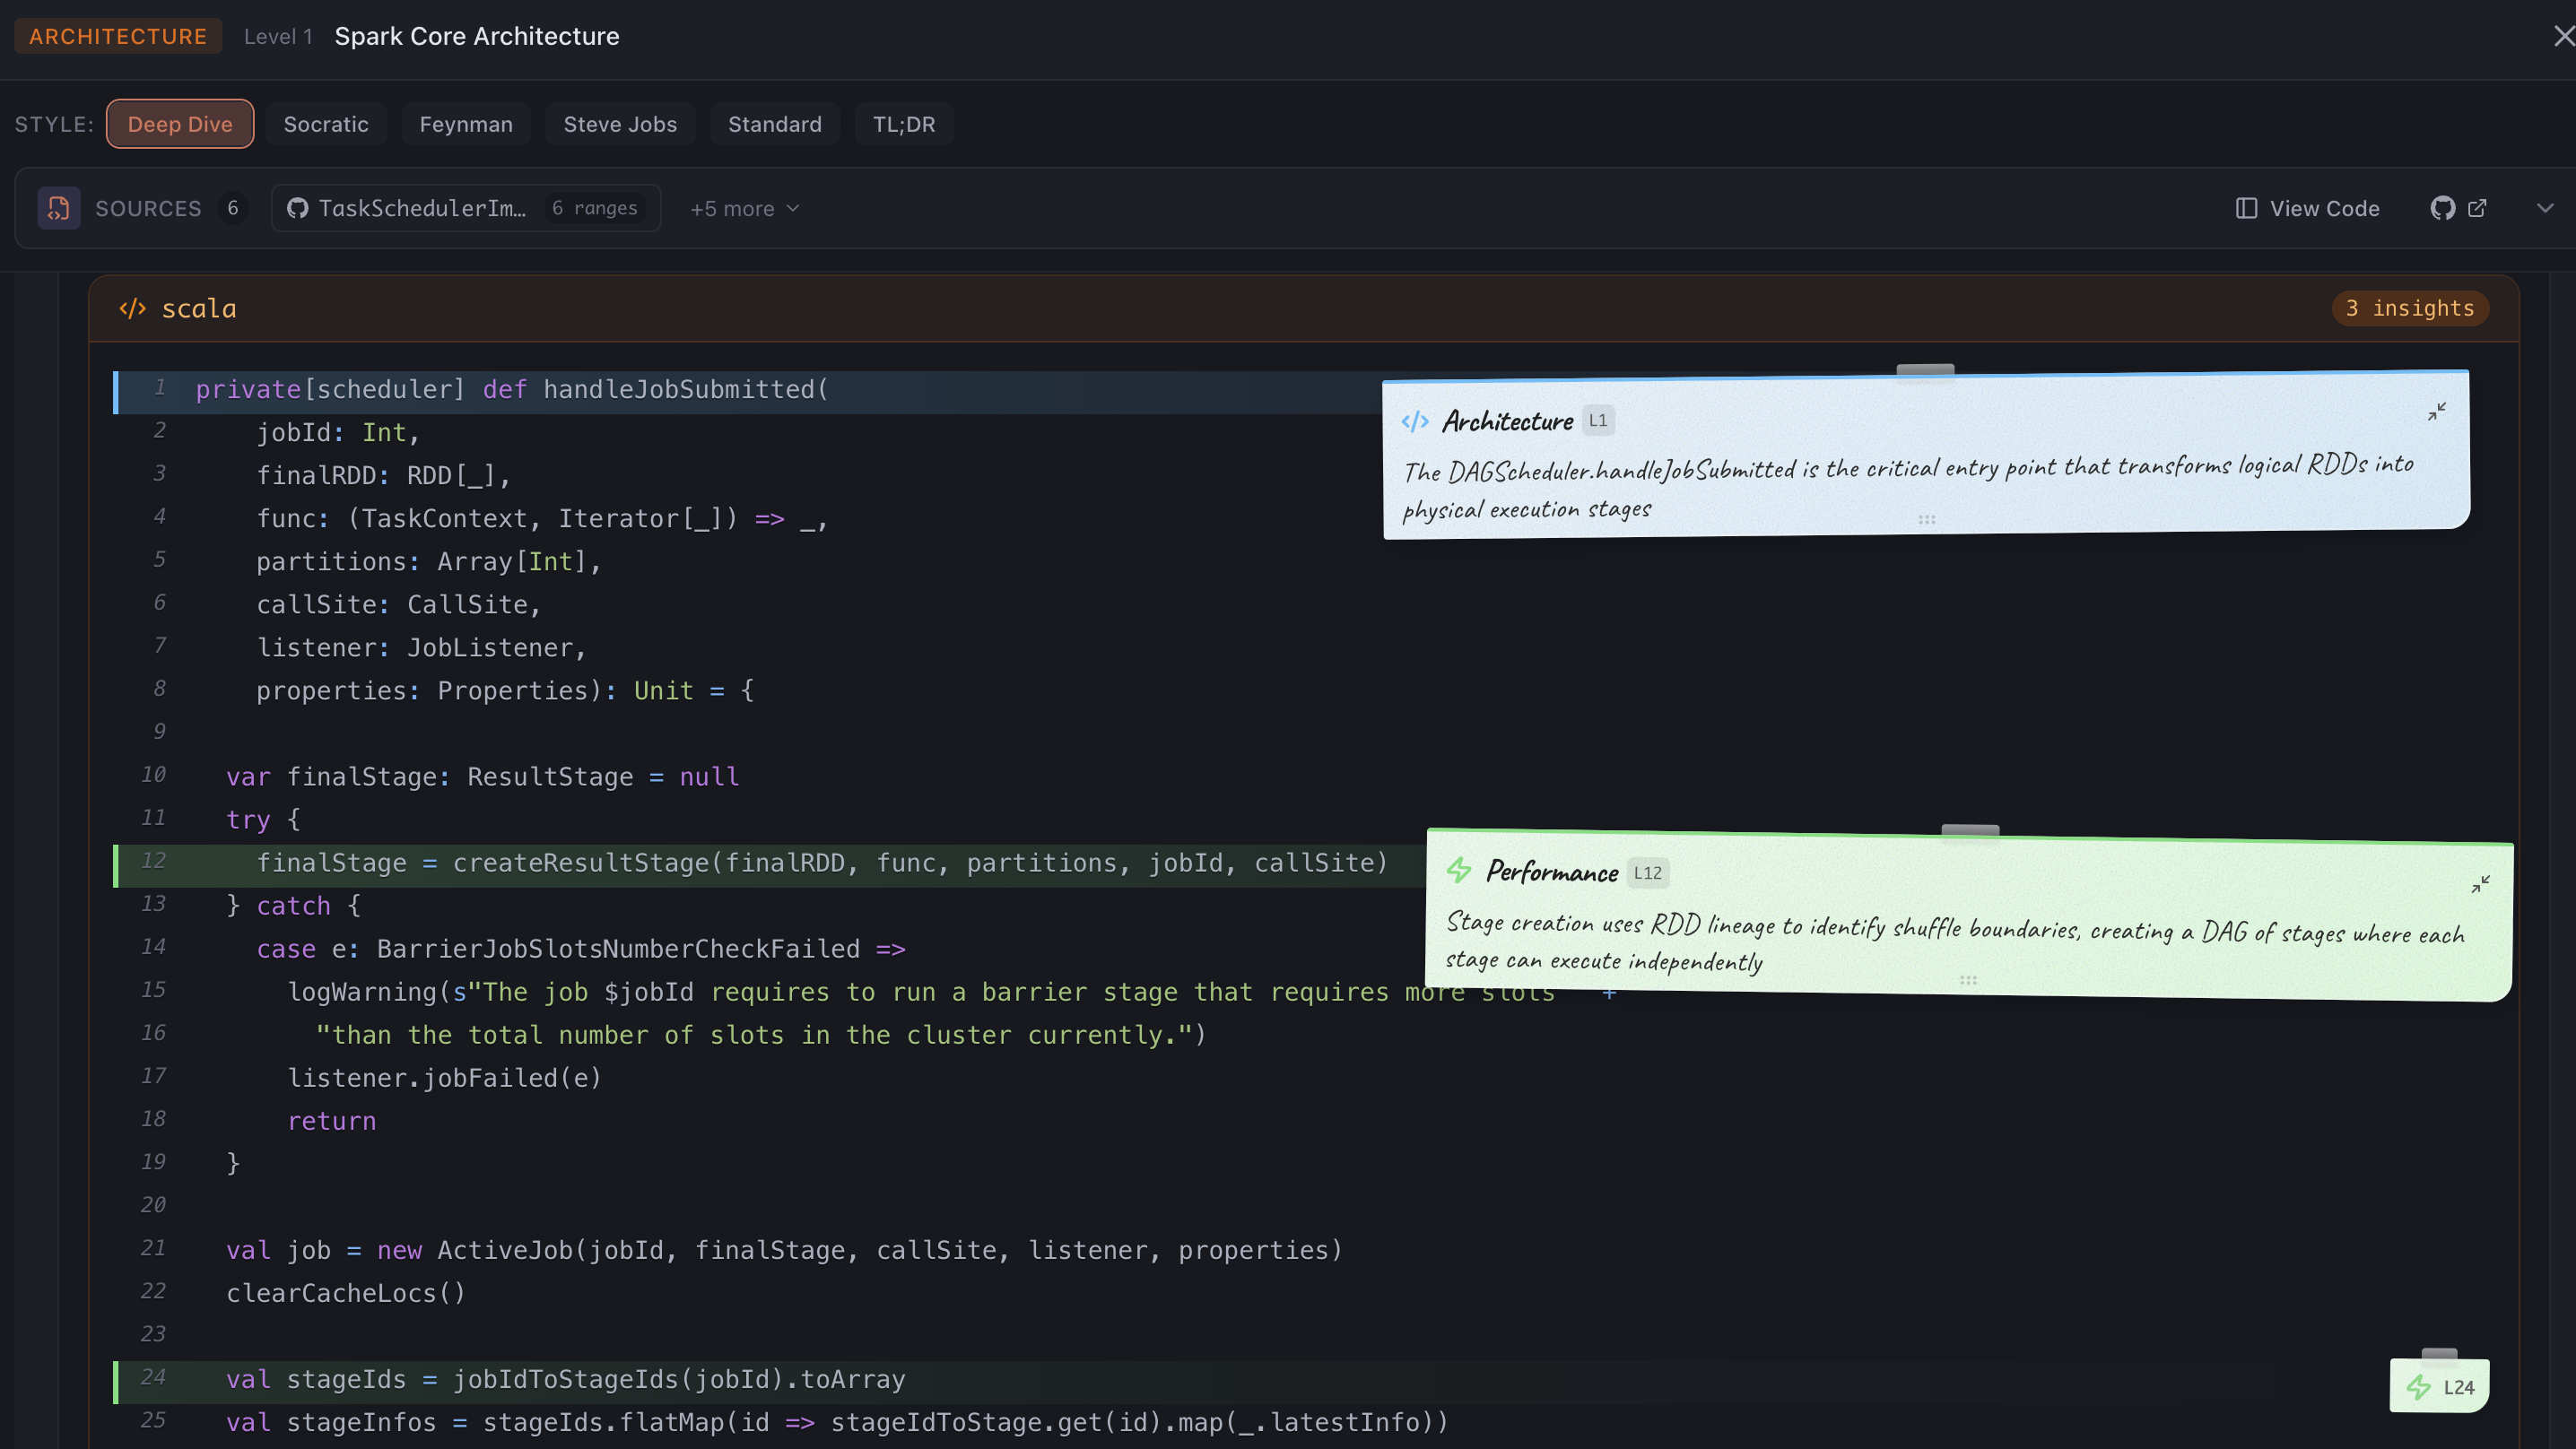Switch to the Standard style tab
The height and width of the screenshot is (1449, 2576).
(x=775, y=124)
